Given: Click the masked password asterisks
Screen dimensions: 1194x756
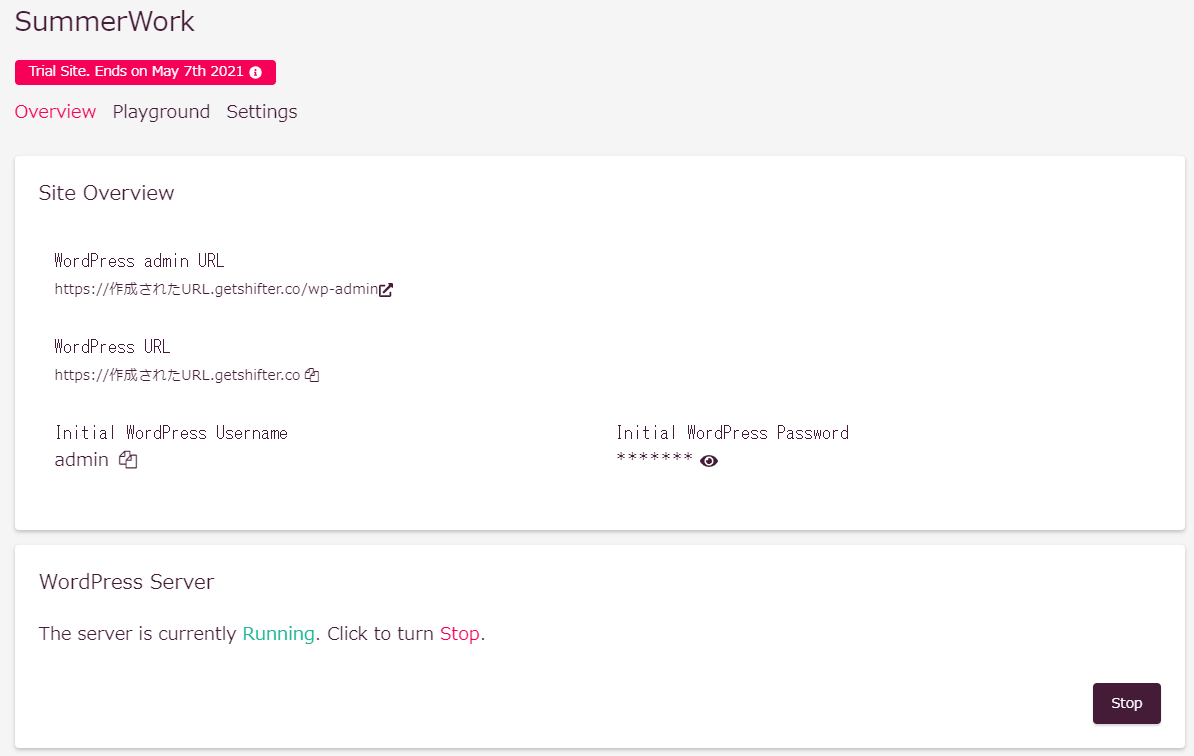Looking at the screenshot, I should click(x=655, y=458).
